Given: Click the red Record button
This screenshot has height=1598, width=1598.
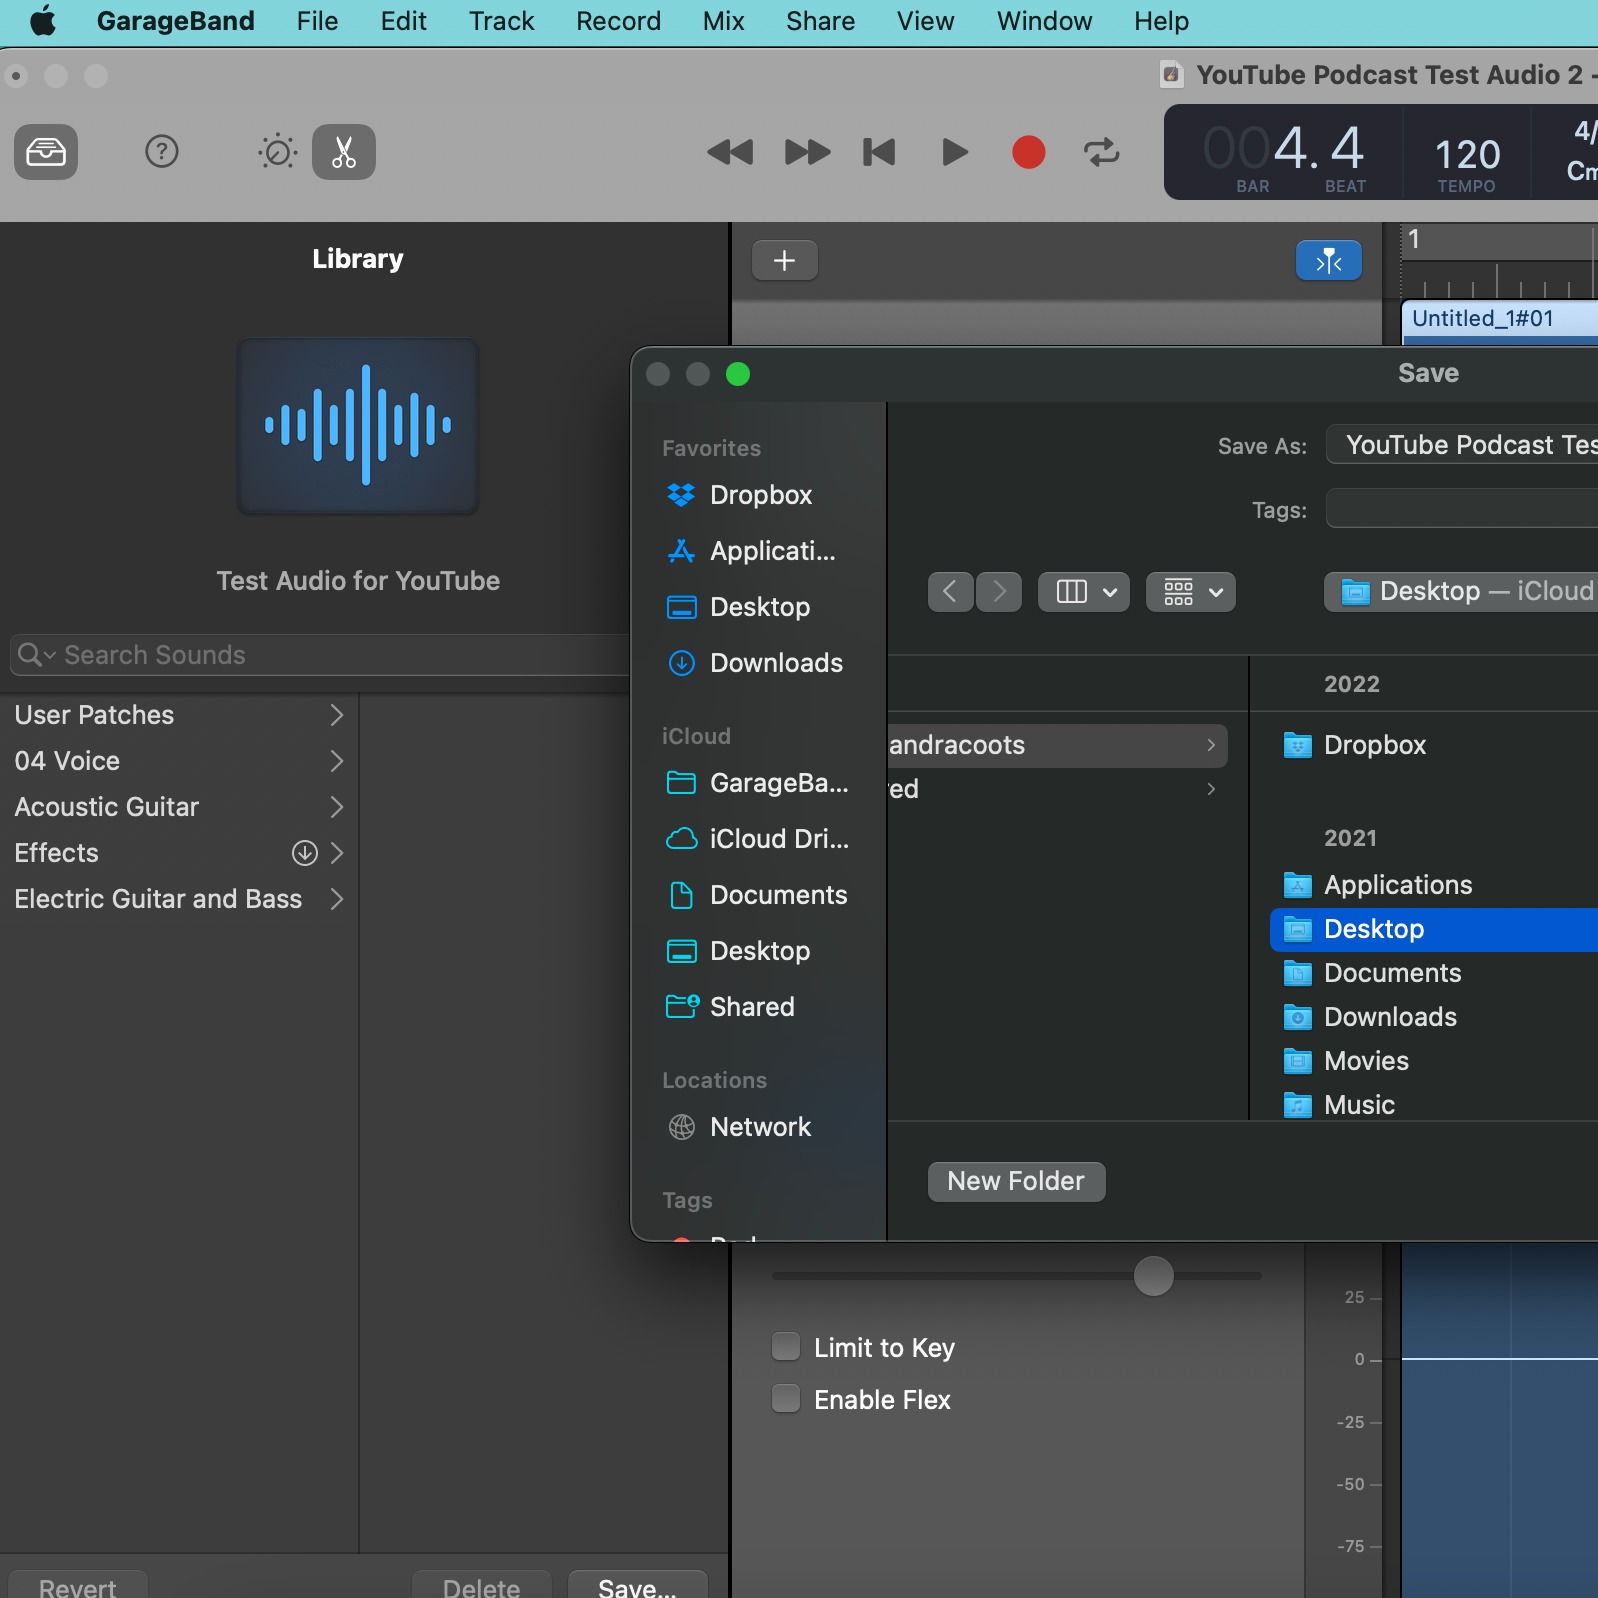Looking at the screenshot, I should [1028, 152].
